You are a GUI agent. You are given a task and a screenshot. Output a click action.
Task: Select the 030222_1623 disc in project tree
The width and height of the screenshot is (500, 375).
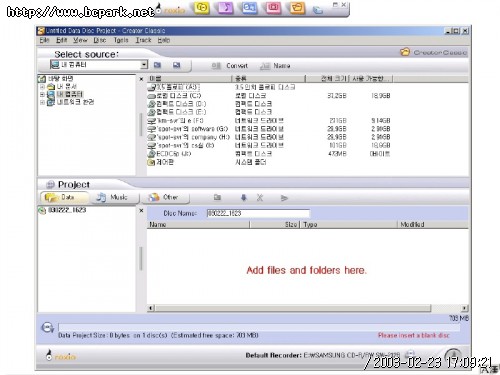67,210
